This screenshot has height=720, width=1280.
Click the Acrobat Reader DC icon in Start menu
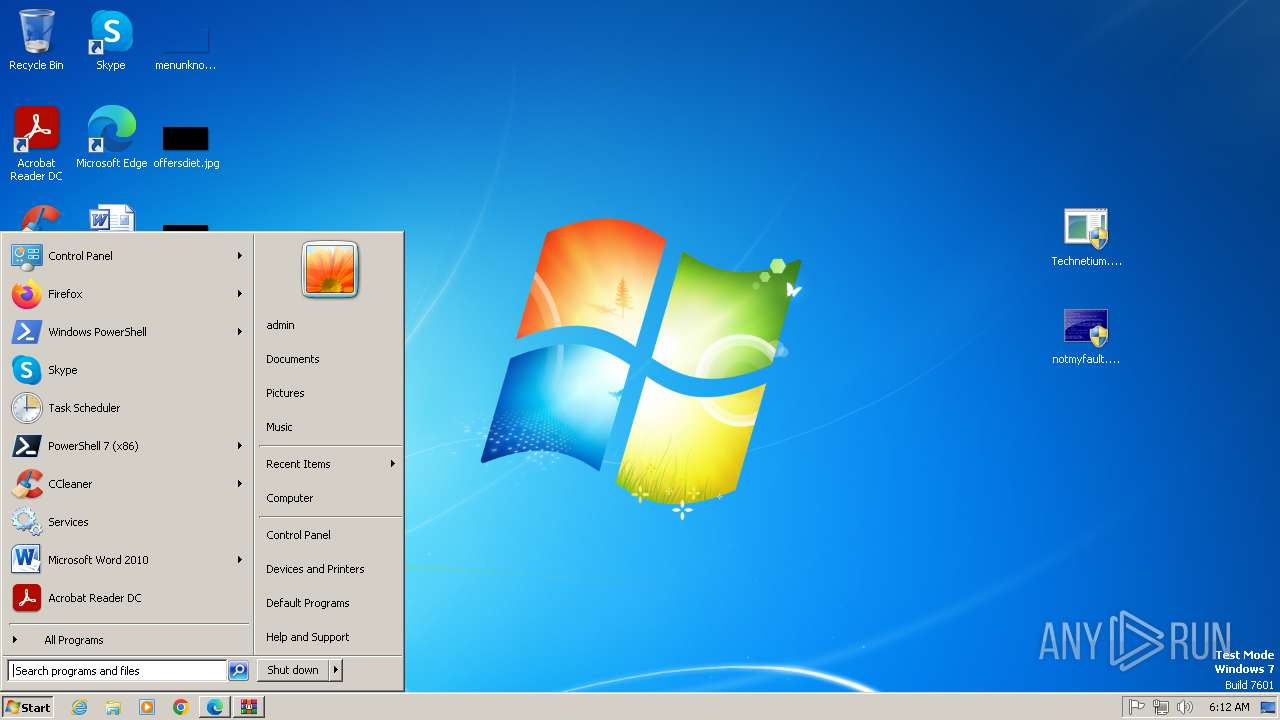(26, 598)
